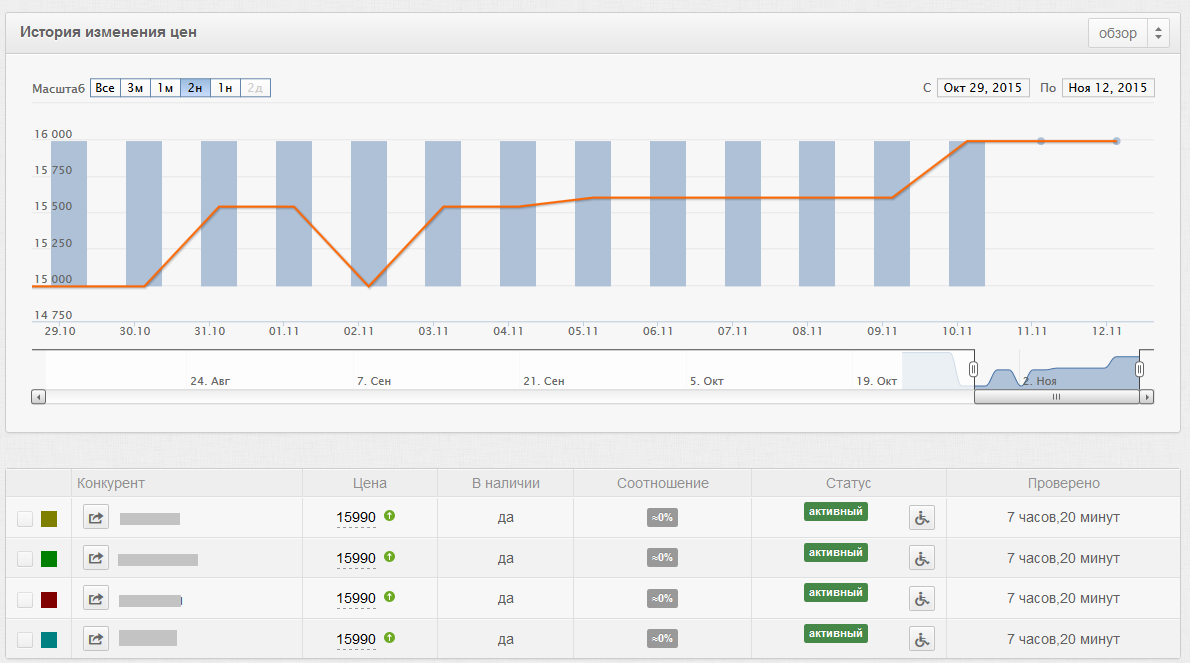Click the left arrow of the navigator scrollbar
The height and width of the screenshot is (663, 1190).
pyautogui.click(x=39, y=397)
